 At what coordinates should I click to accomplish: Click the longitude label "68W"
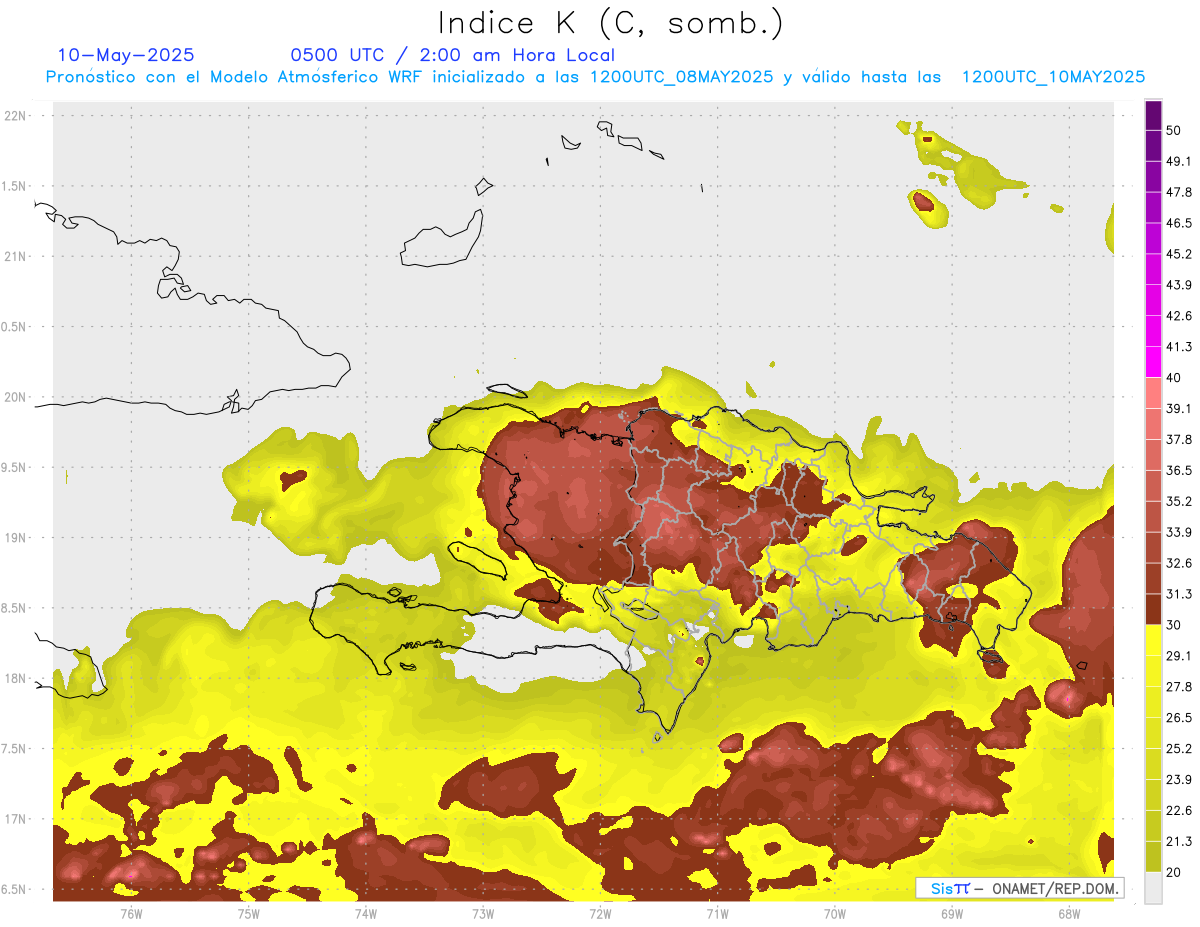tap(1069, 913)
